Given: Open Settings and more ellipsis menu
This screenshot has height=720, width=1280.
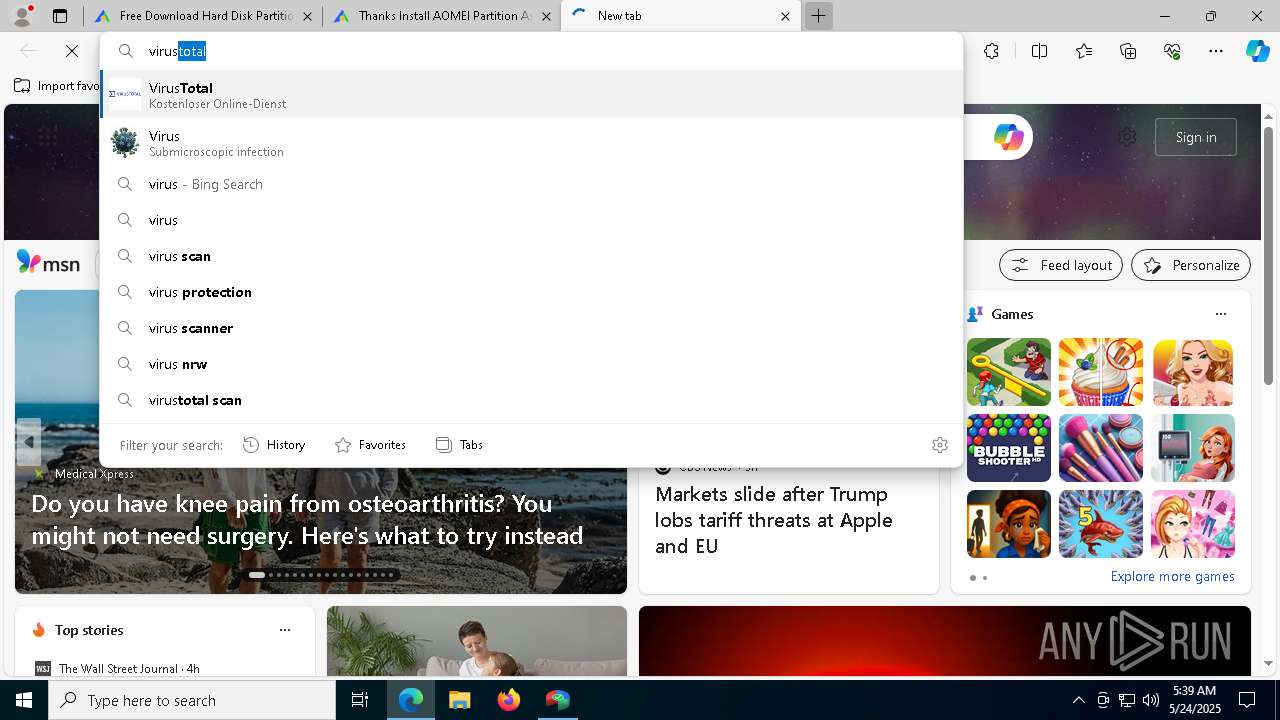Looking at the screenshot, I should click(x=1216, y=51).
